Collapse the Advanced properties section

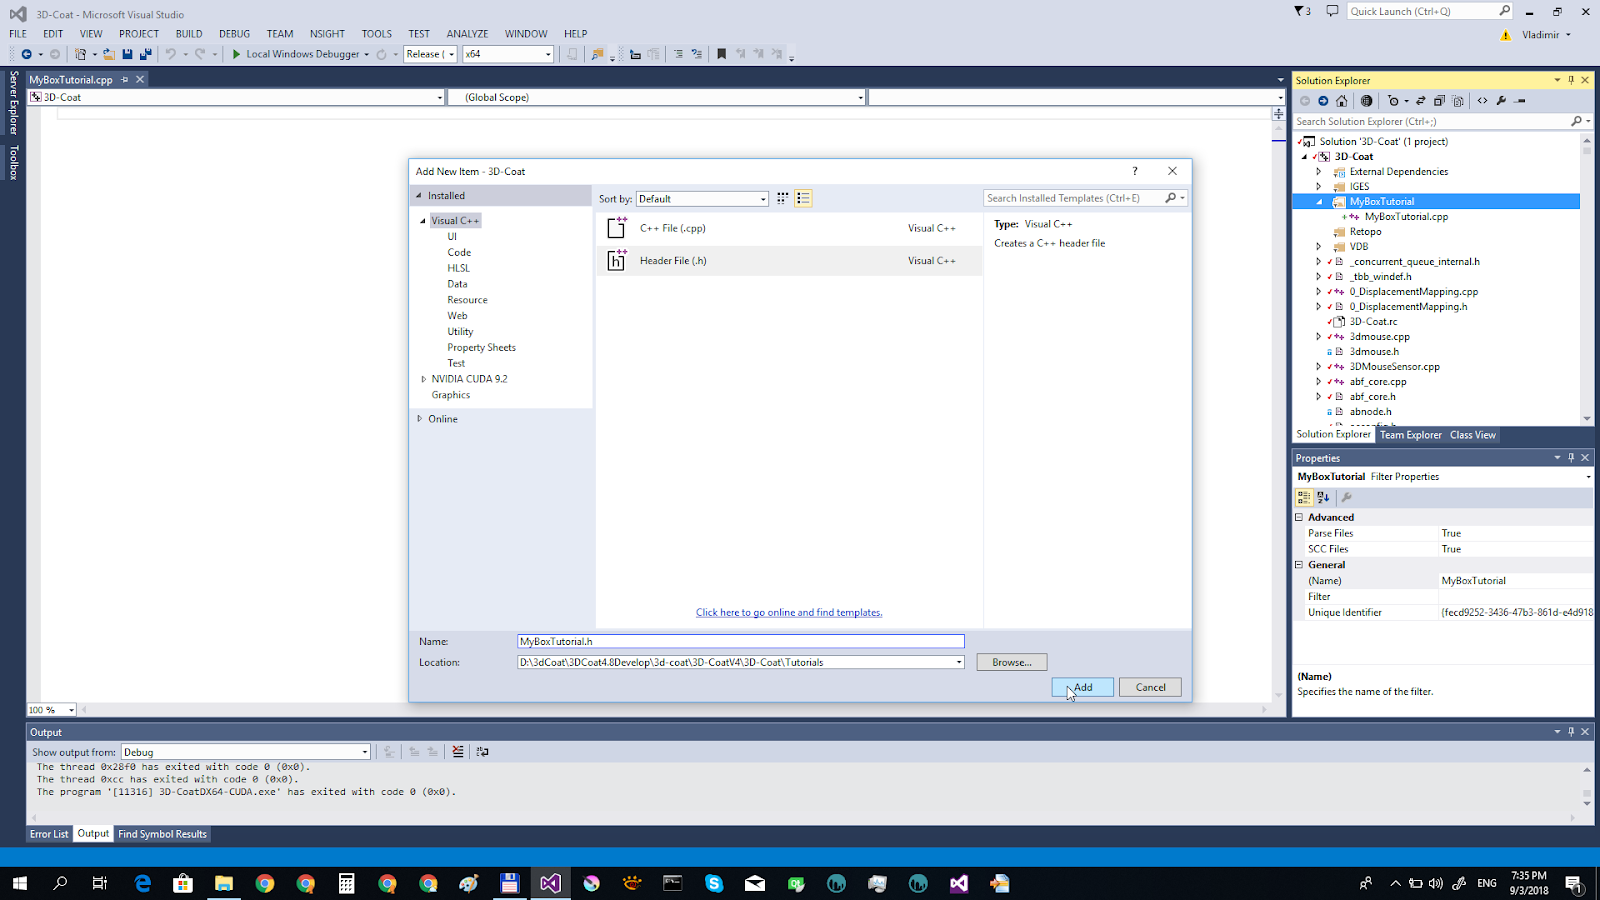point(1300,517)
